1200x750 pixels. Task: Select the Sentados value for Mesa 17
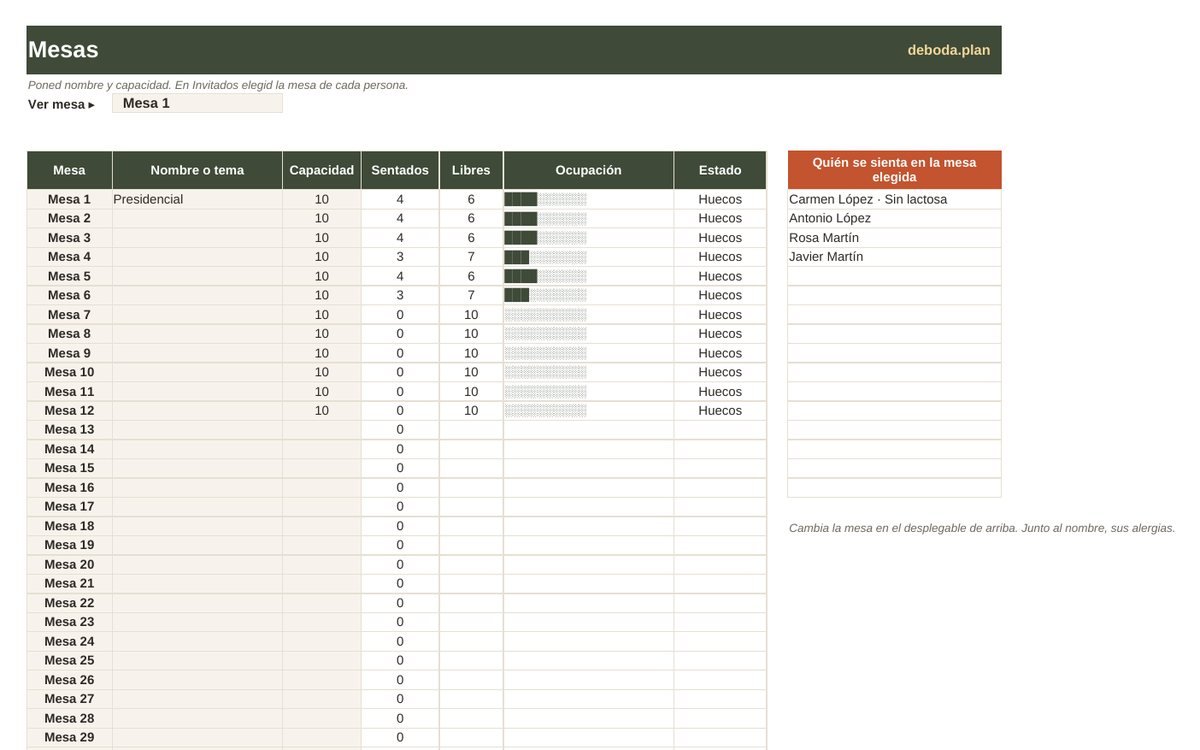click(x=400, y=506)
